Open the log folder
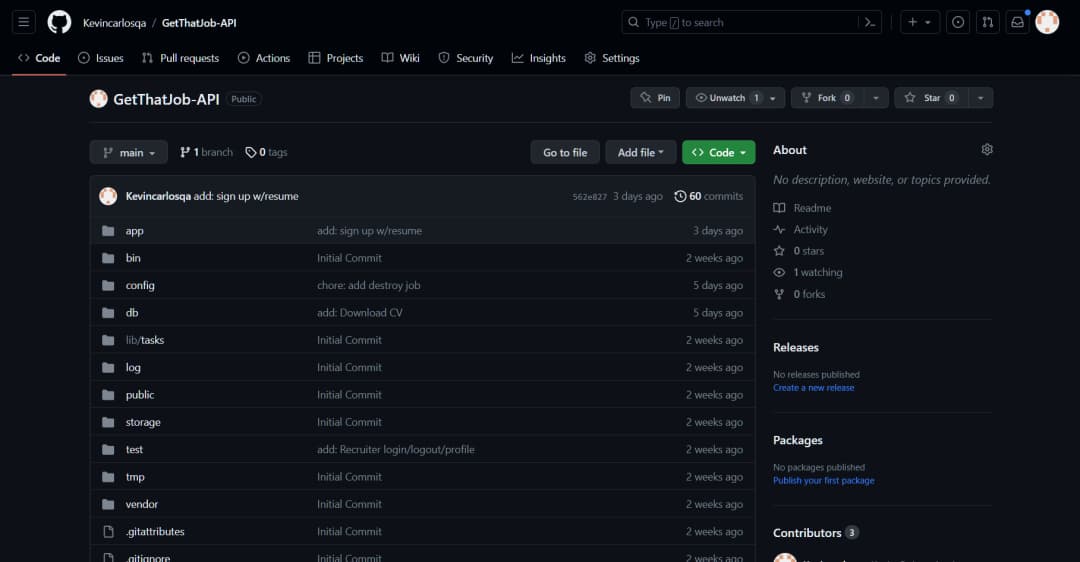The width and height of the screenshot is (1080, 562). tap(133, 367)
